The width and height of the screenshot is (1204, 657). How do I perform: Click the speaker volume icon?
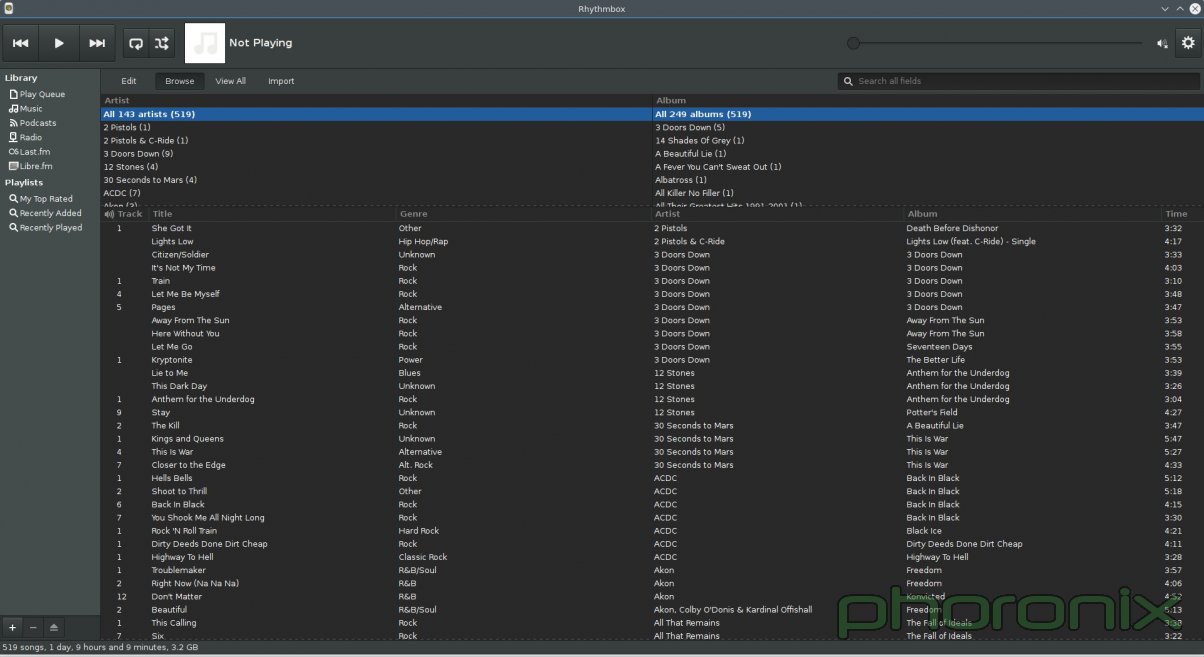tap(1161, 43)
